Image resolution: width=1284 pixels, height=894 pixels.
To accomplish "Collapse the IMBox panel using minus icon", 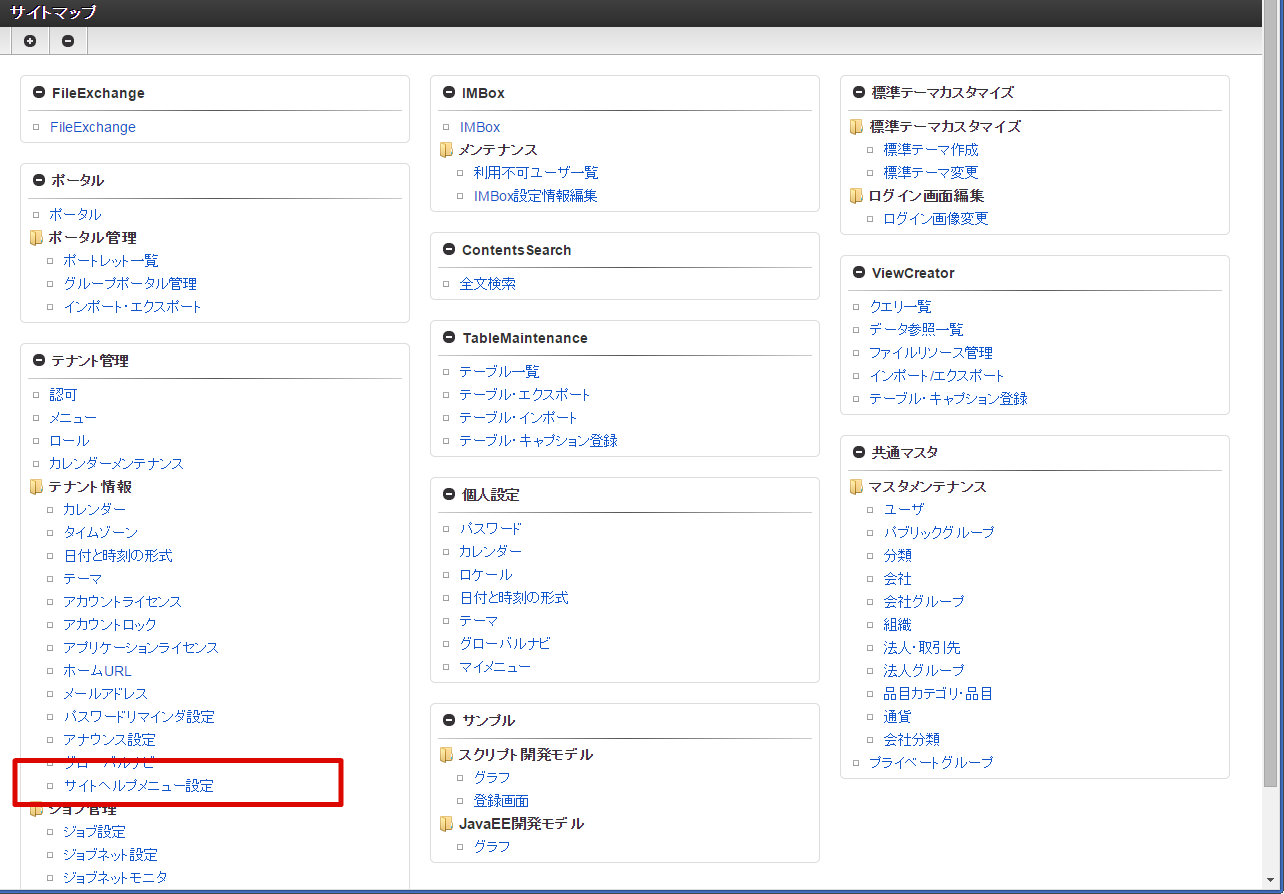I will [449, 93].
